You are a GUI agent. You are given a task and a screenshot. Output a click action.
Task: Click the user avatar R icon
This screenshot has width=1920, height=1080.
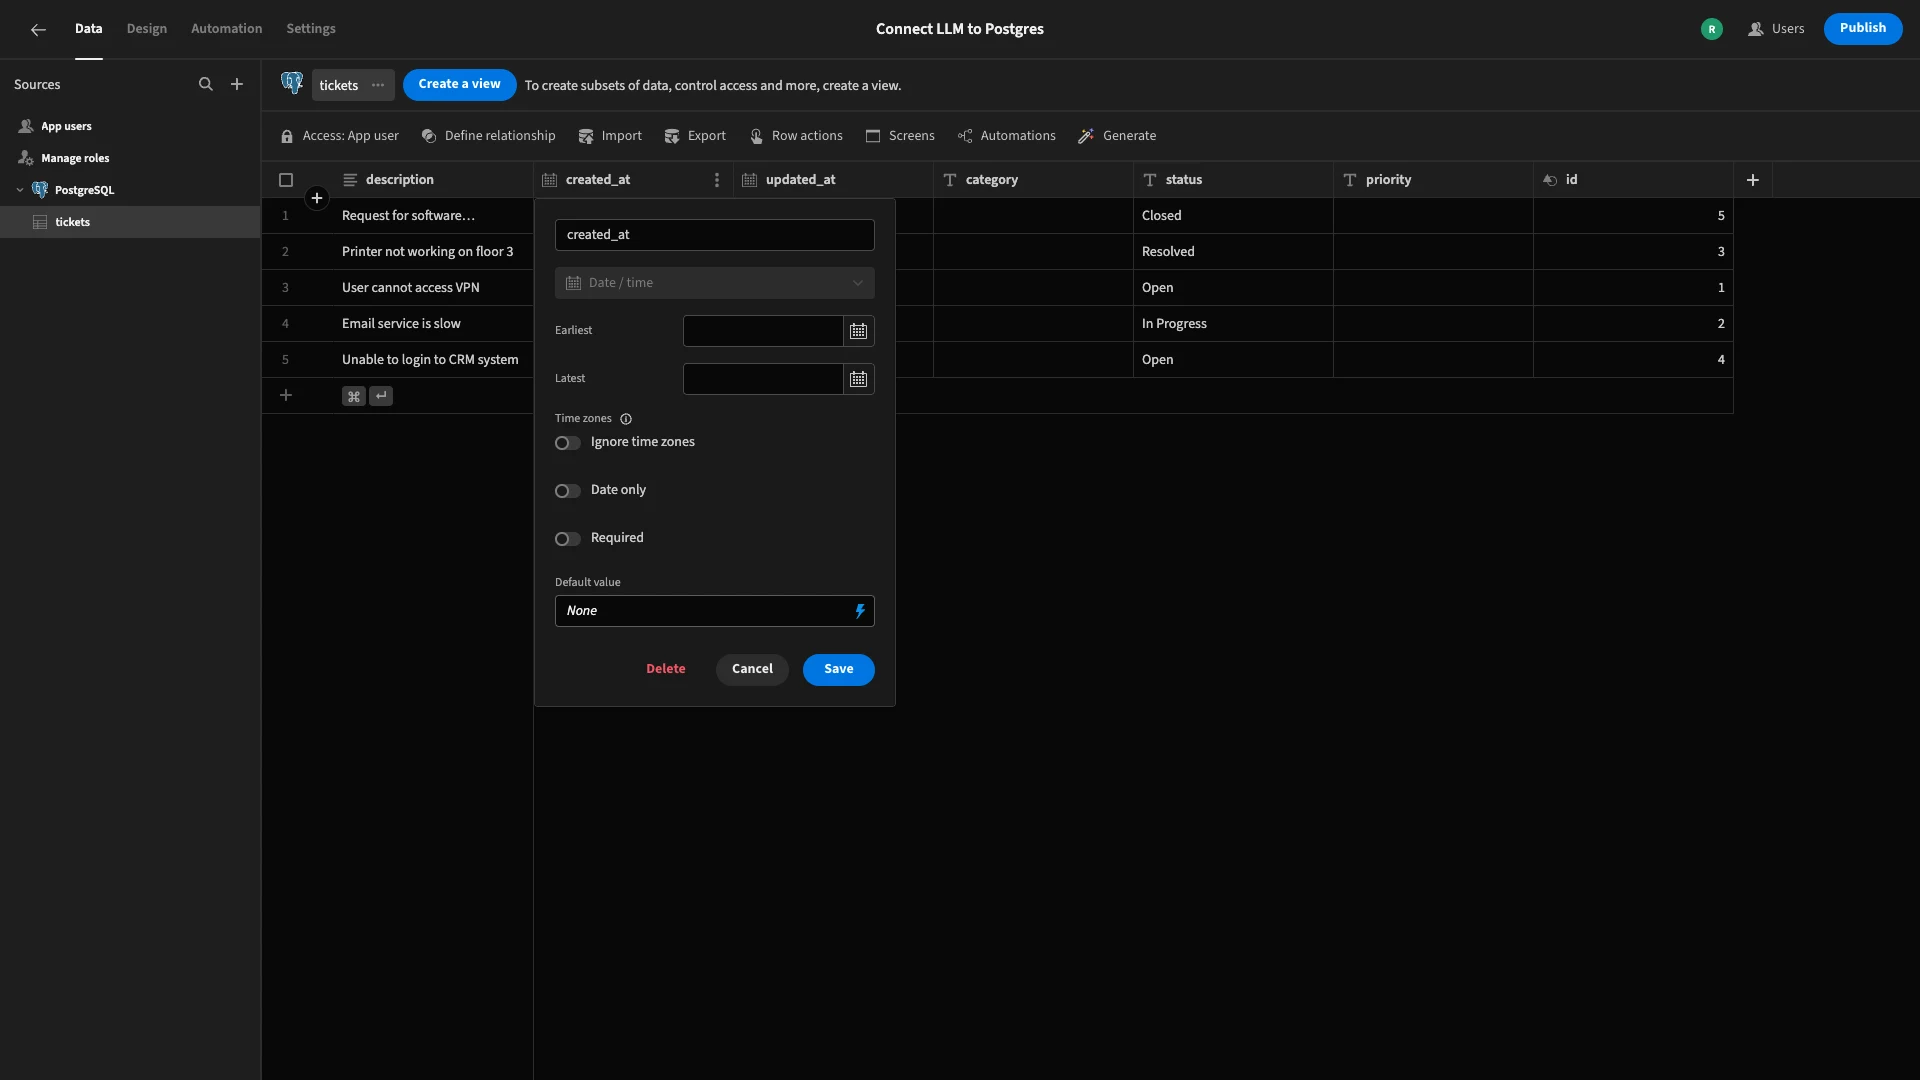[x=1712, y=29]
